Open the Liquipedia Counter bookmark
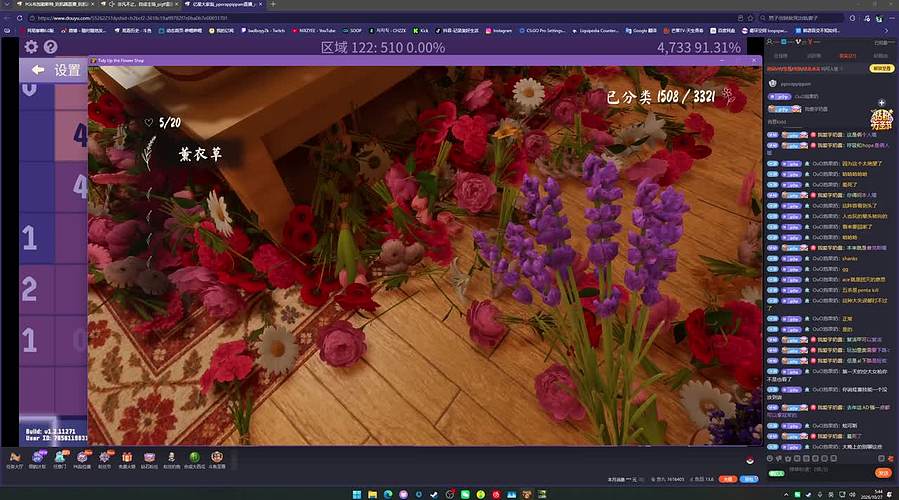 596,30
